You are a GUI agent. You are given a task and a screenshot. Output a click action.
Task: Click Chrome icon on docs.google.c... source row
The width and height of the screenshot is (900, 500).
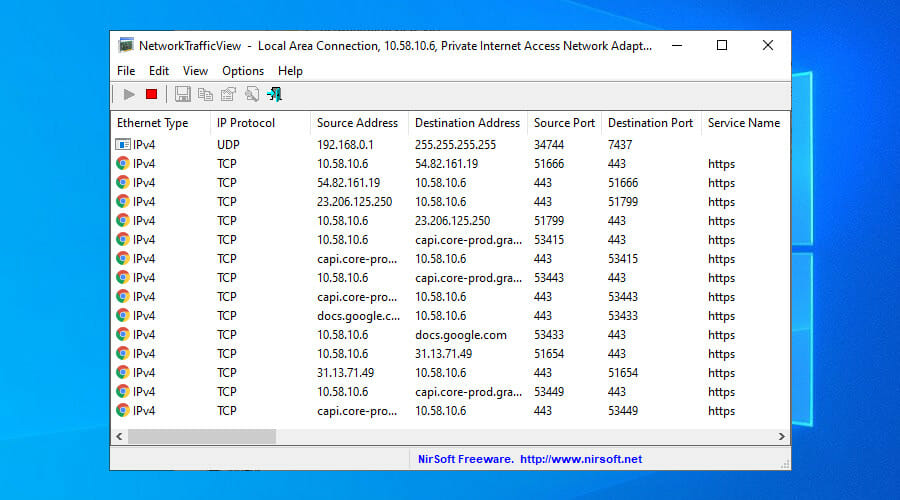(x=122, y=315)
